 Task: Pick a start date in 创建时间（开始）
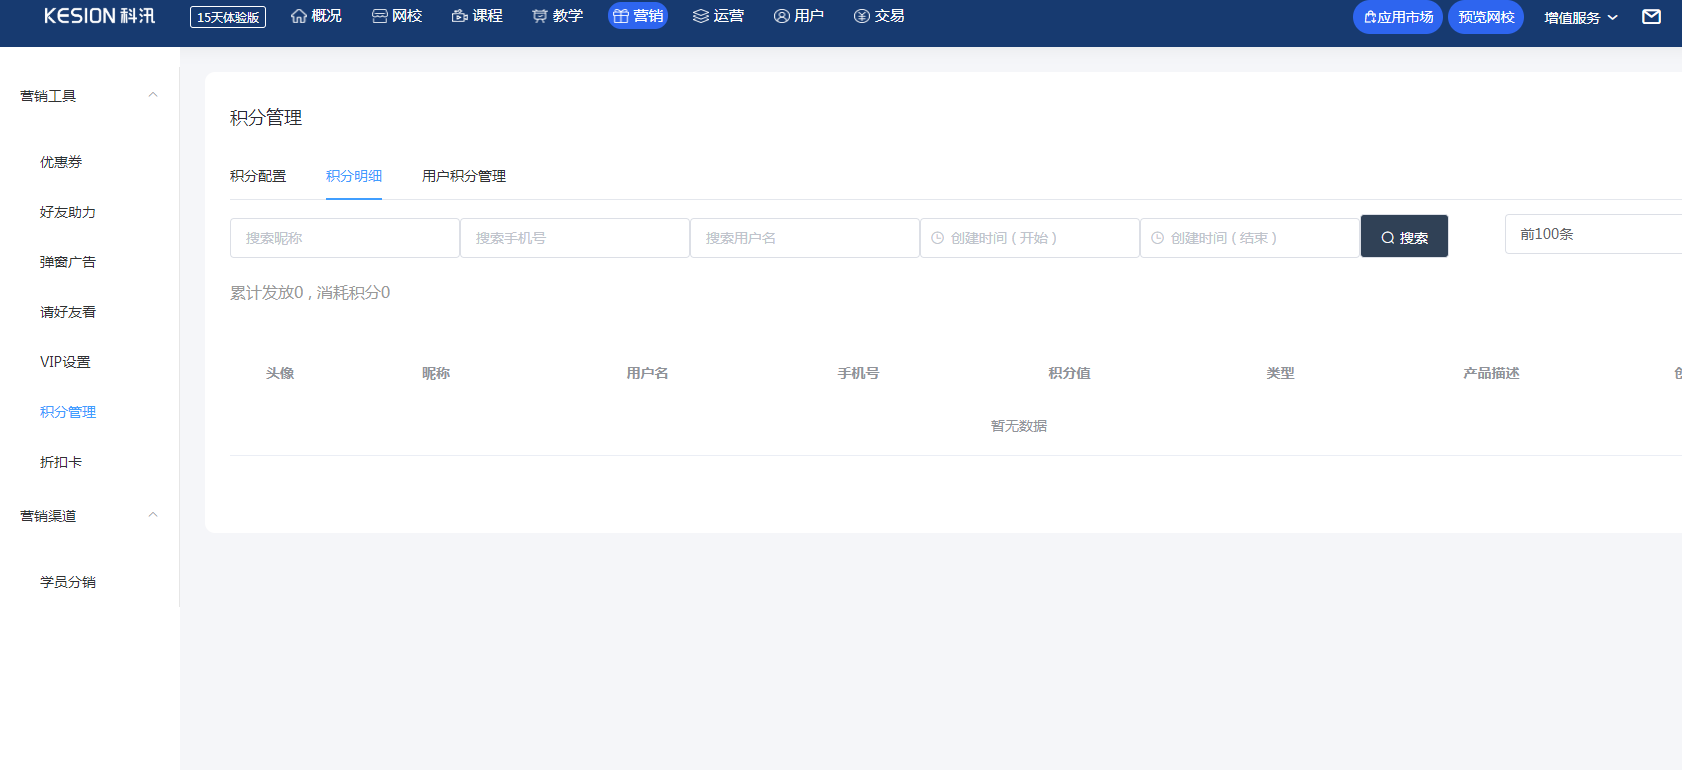(1030, 238)
